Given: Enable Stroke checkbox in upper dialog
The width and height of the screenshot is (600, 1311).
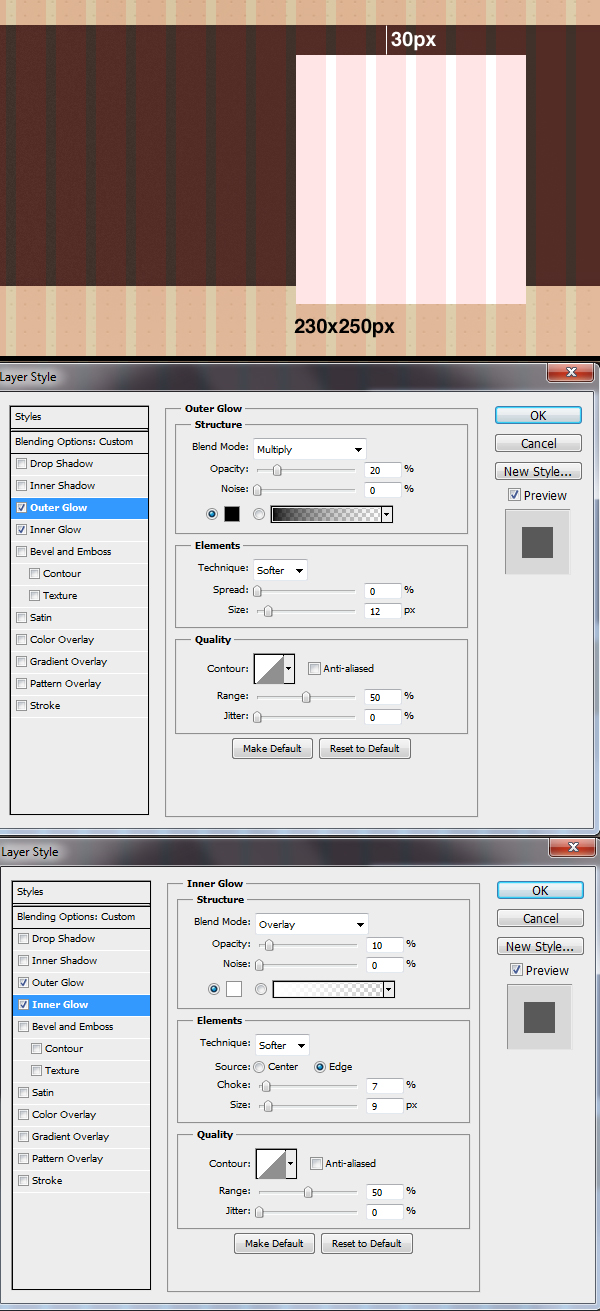Looking at the screenshot, I should point(22,706).
